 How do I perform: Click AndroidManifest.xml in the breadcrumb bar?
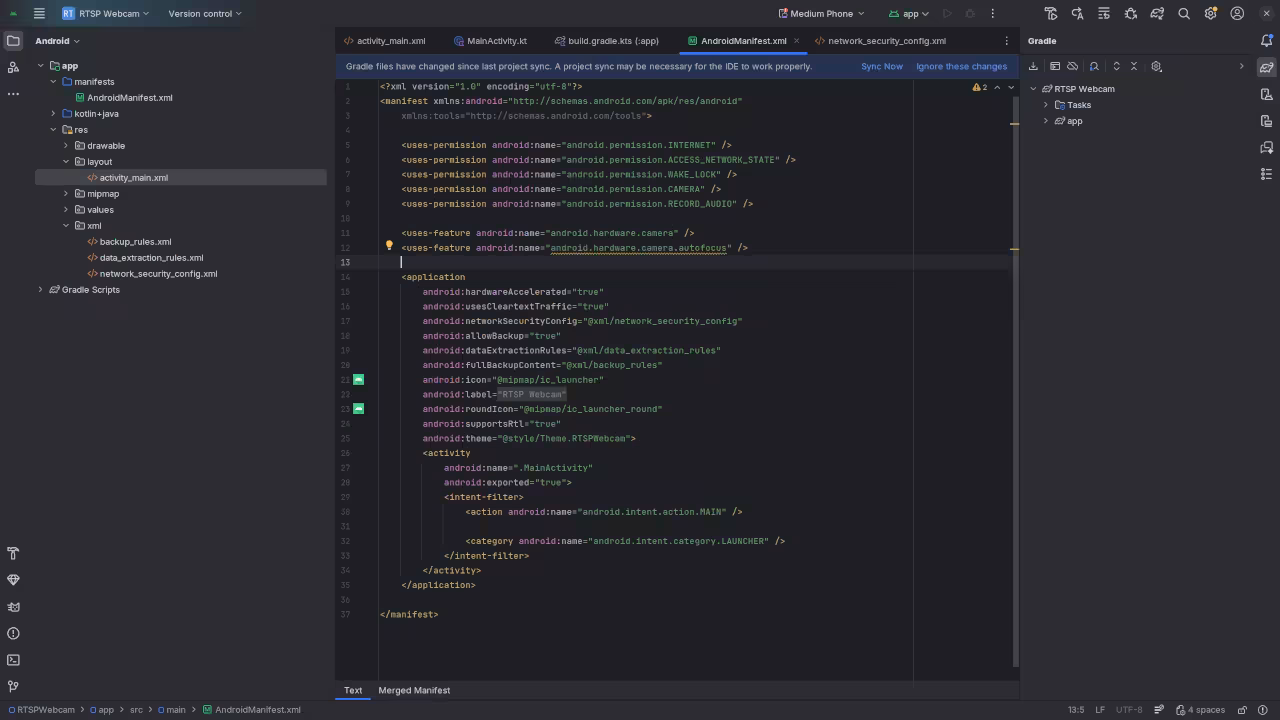click(x=258, y=709)
